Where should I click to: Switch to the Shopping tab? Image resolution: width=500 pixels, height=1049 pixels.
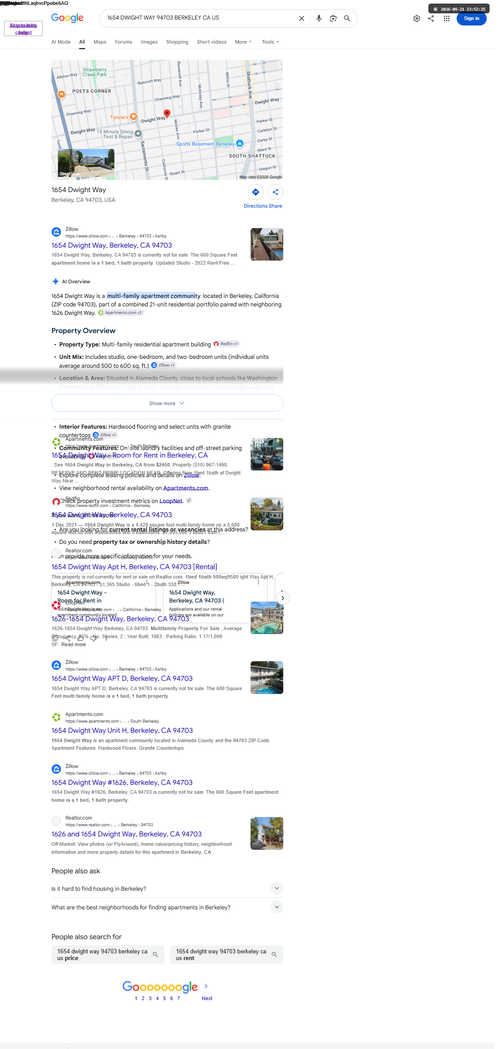click(x=177, y=41)
